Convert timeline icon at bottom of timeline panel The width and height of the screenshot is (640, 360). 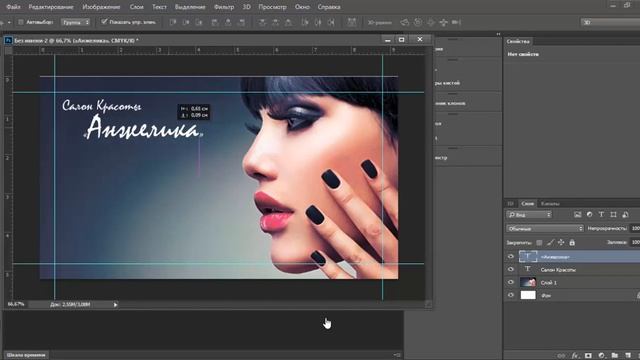pos(396,355)
